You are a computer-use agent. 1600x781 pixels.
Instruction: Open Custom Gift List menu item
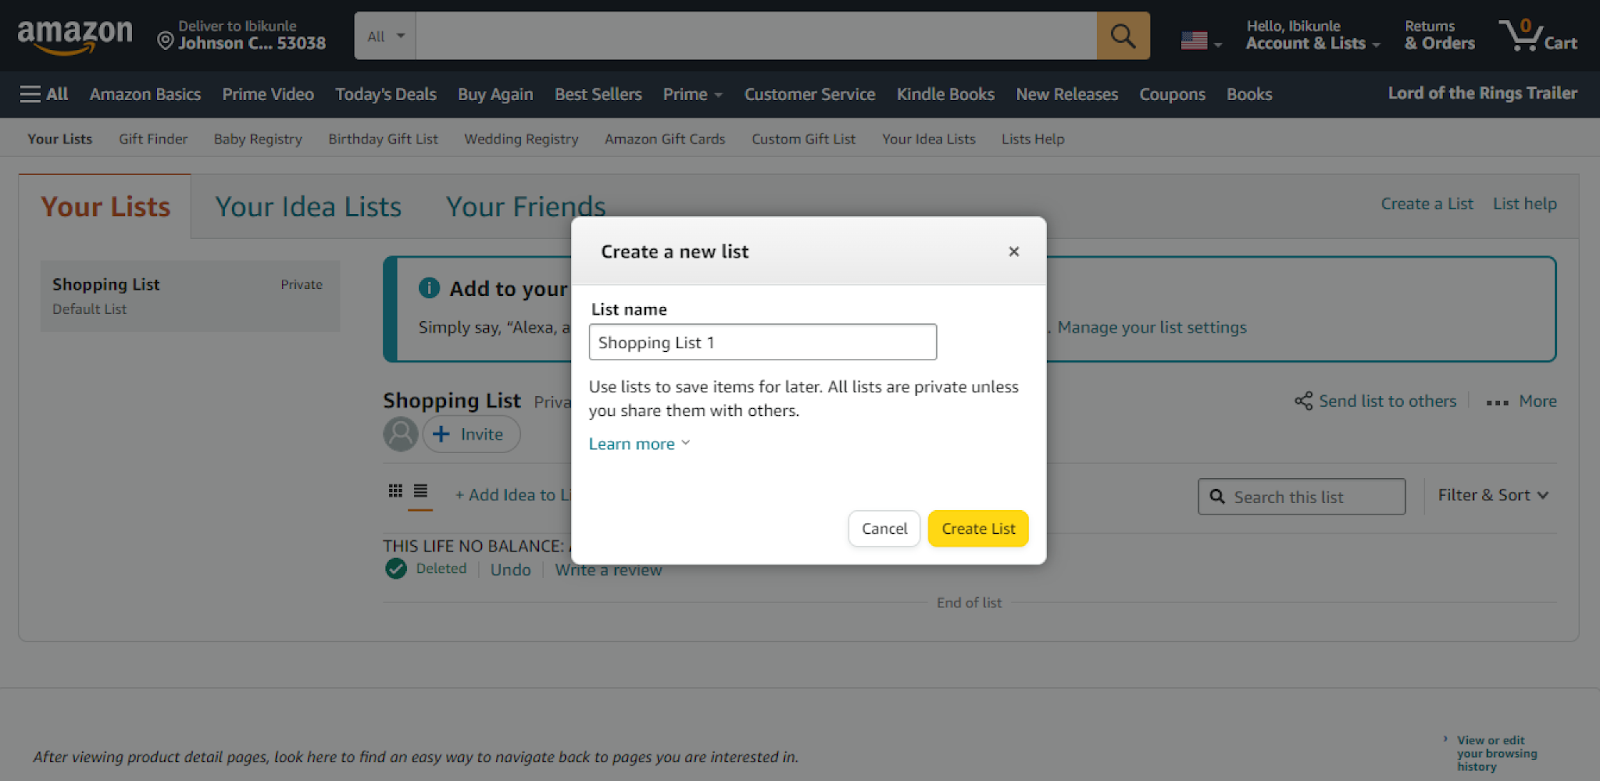tap(804, 139)
